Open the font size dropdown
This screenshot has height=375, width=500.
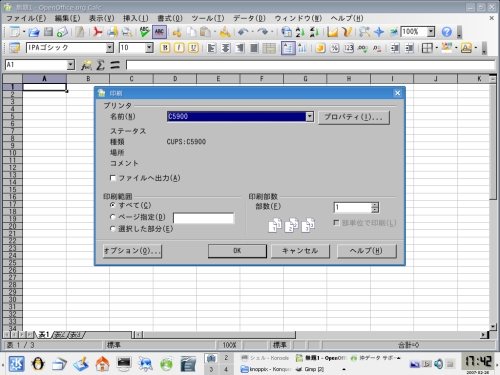coord(149,48)
